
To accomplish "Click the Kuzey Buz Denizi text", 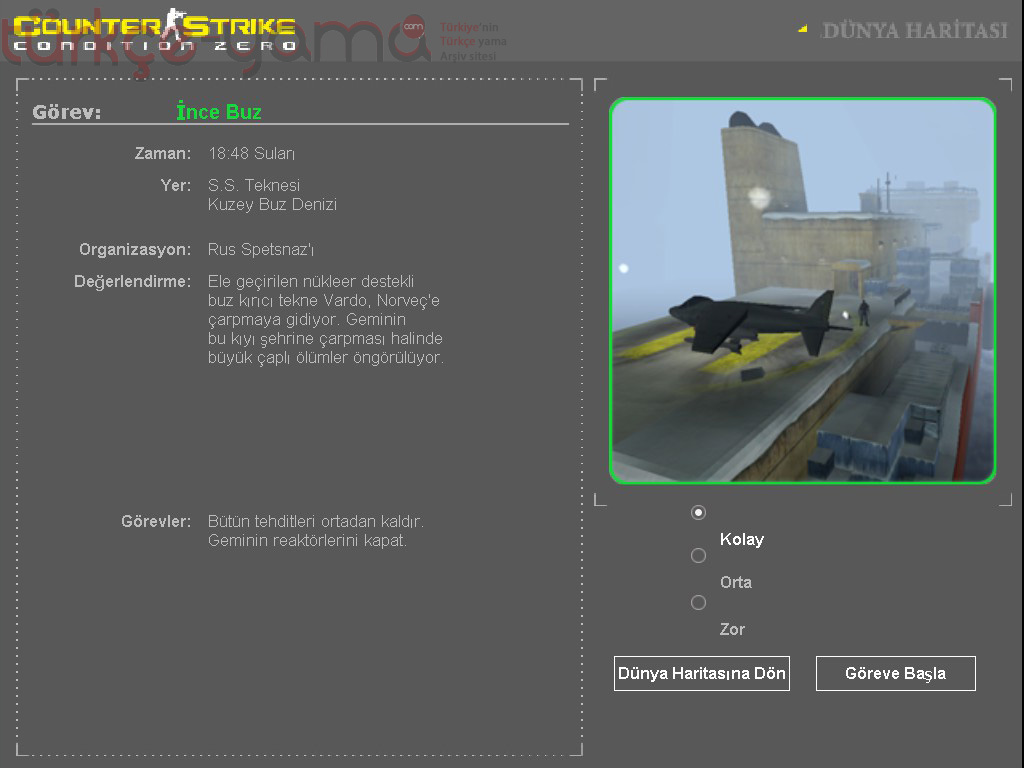I will coord(272,204).
